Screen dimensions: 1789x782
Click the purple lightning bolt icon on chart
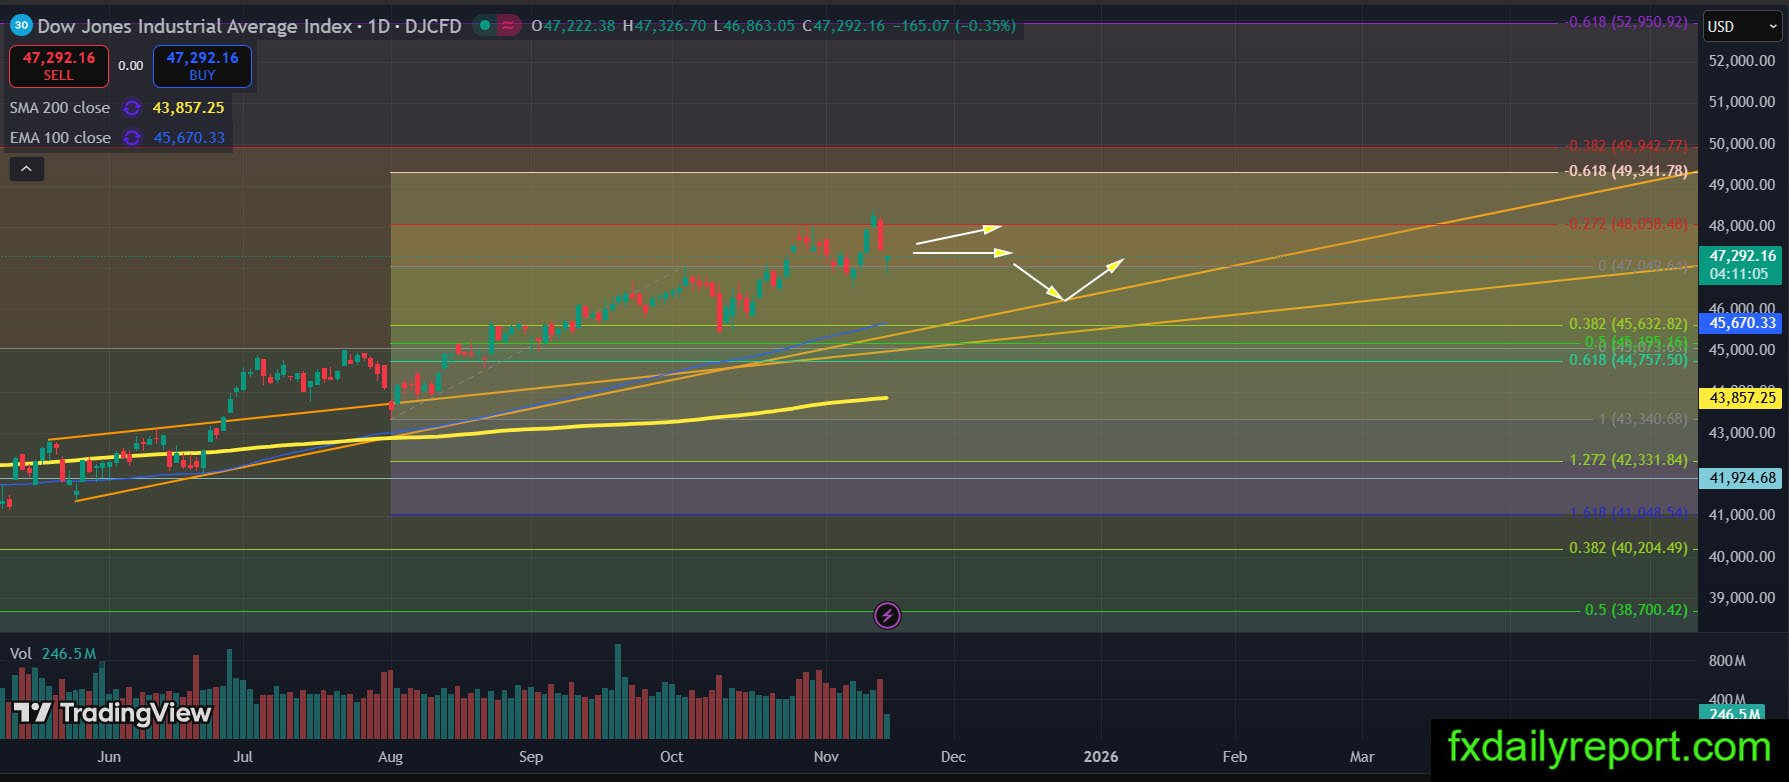point(887,615)
